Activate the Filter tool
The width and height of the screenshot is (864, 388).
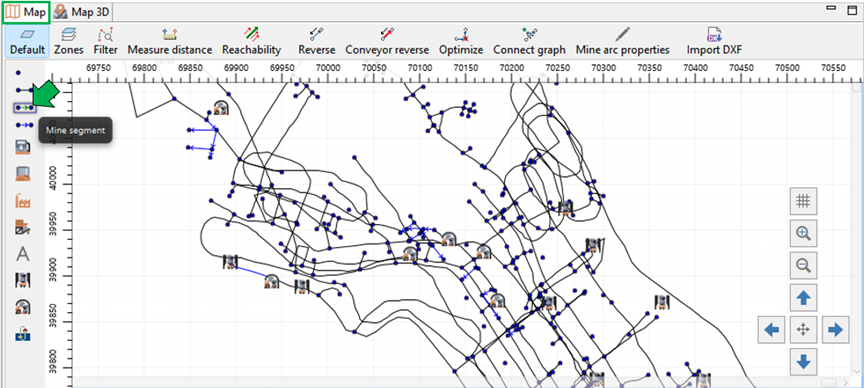(x=105, y=42)
